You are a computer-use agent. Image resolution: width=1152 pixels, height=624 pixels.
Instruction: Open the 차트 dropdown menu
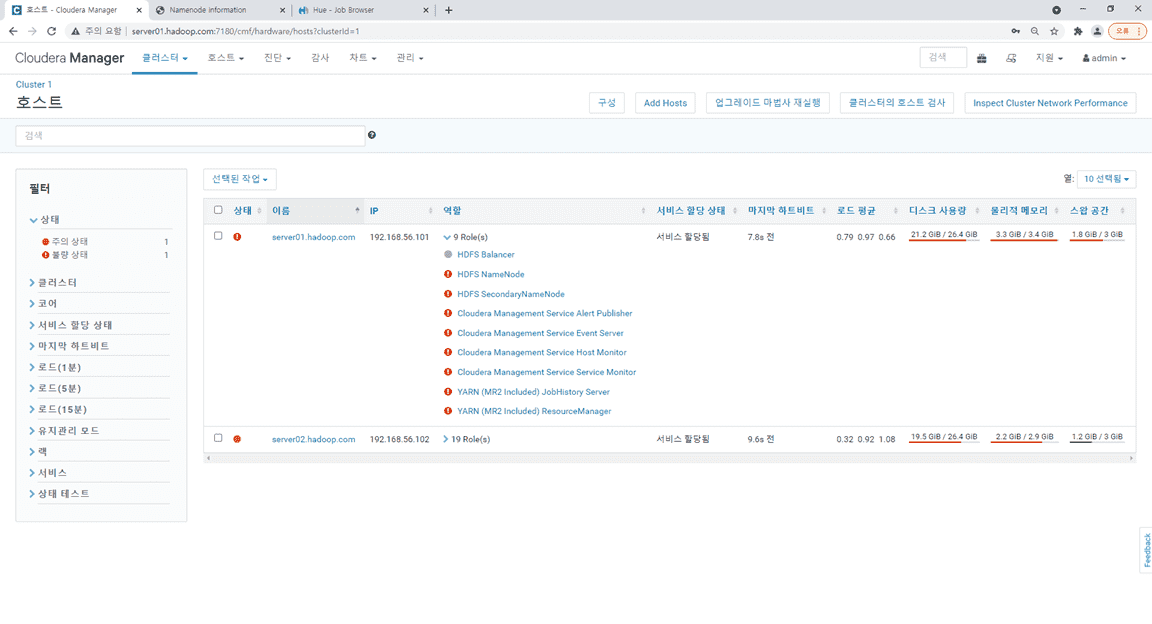pyautogui.click(x=362, y=58)
